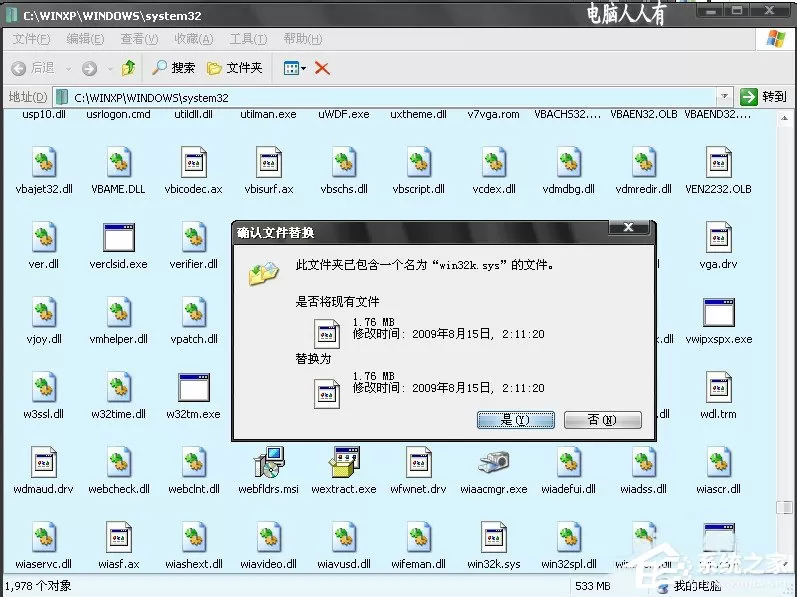This screenshot has width=797, height=597.
Task: Confirm replace with Yes (是) button
Action: (515, 420)
